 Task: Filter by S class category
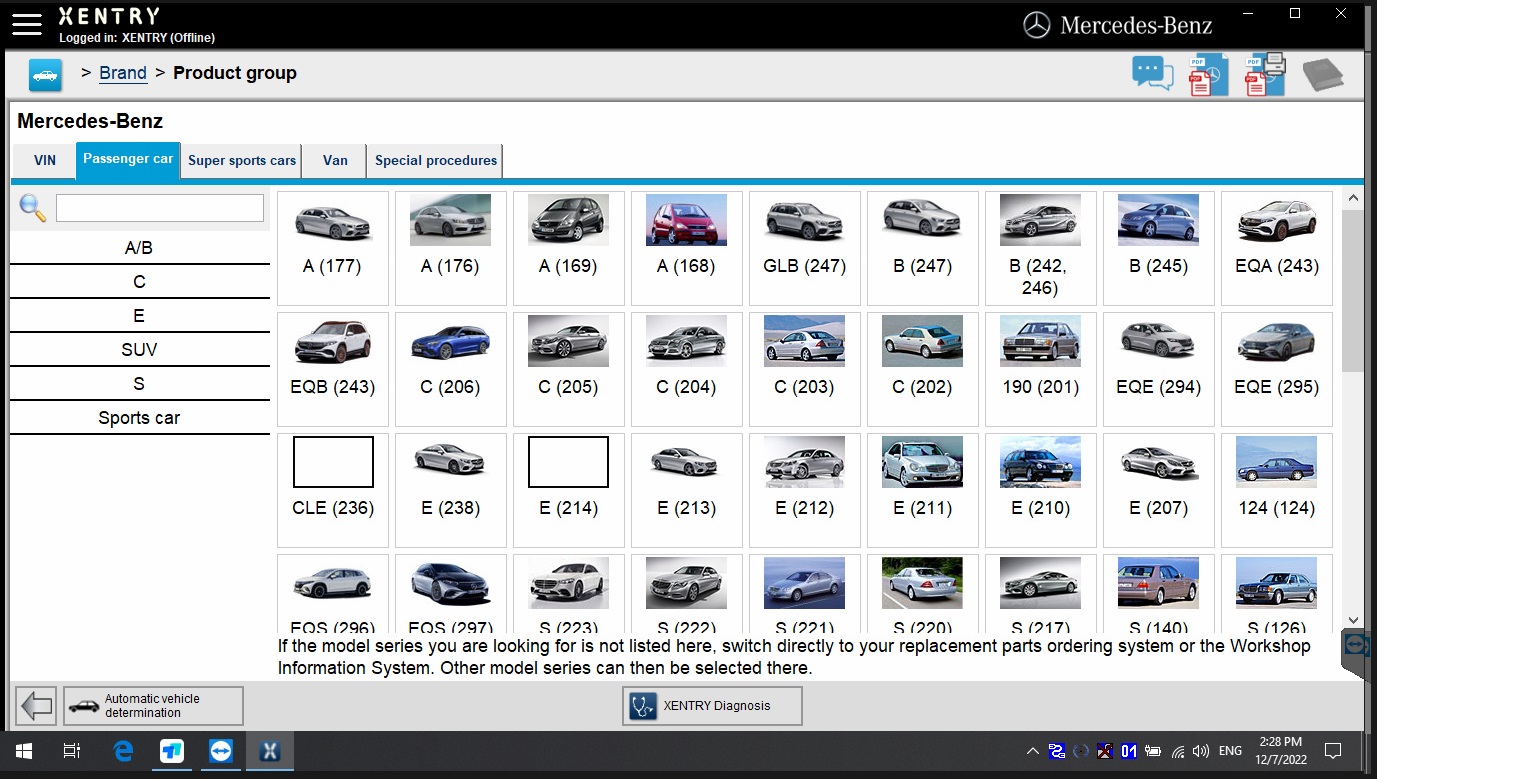[139, 384]
